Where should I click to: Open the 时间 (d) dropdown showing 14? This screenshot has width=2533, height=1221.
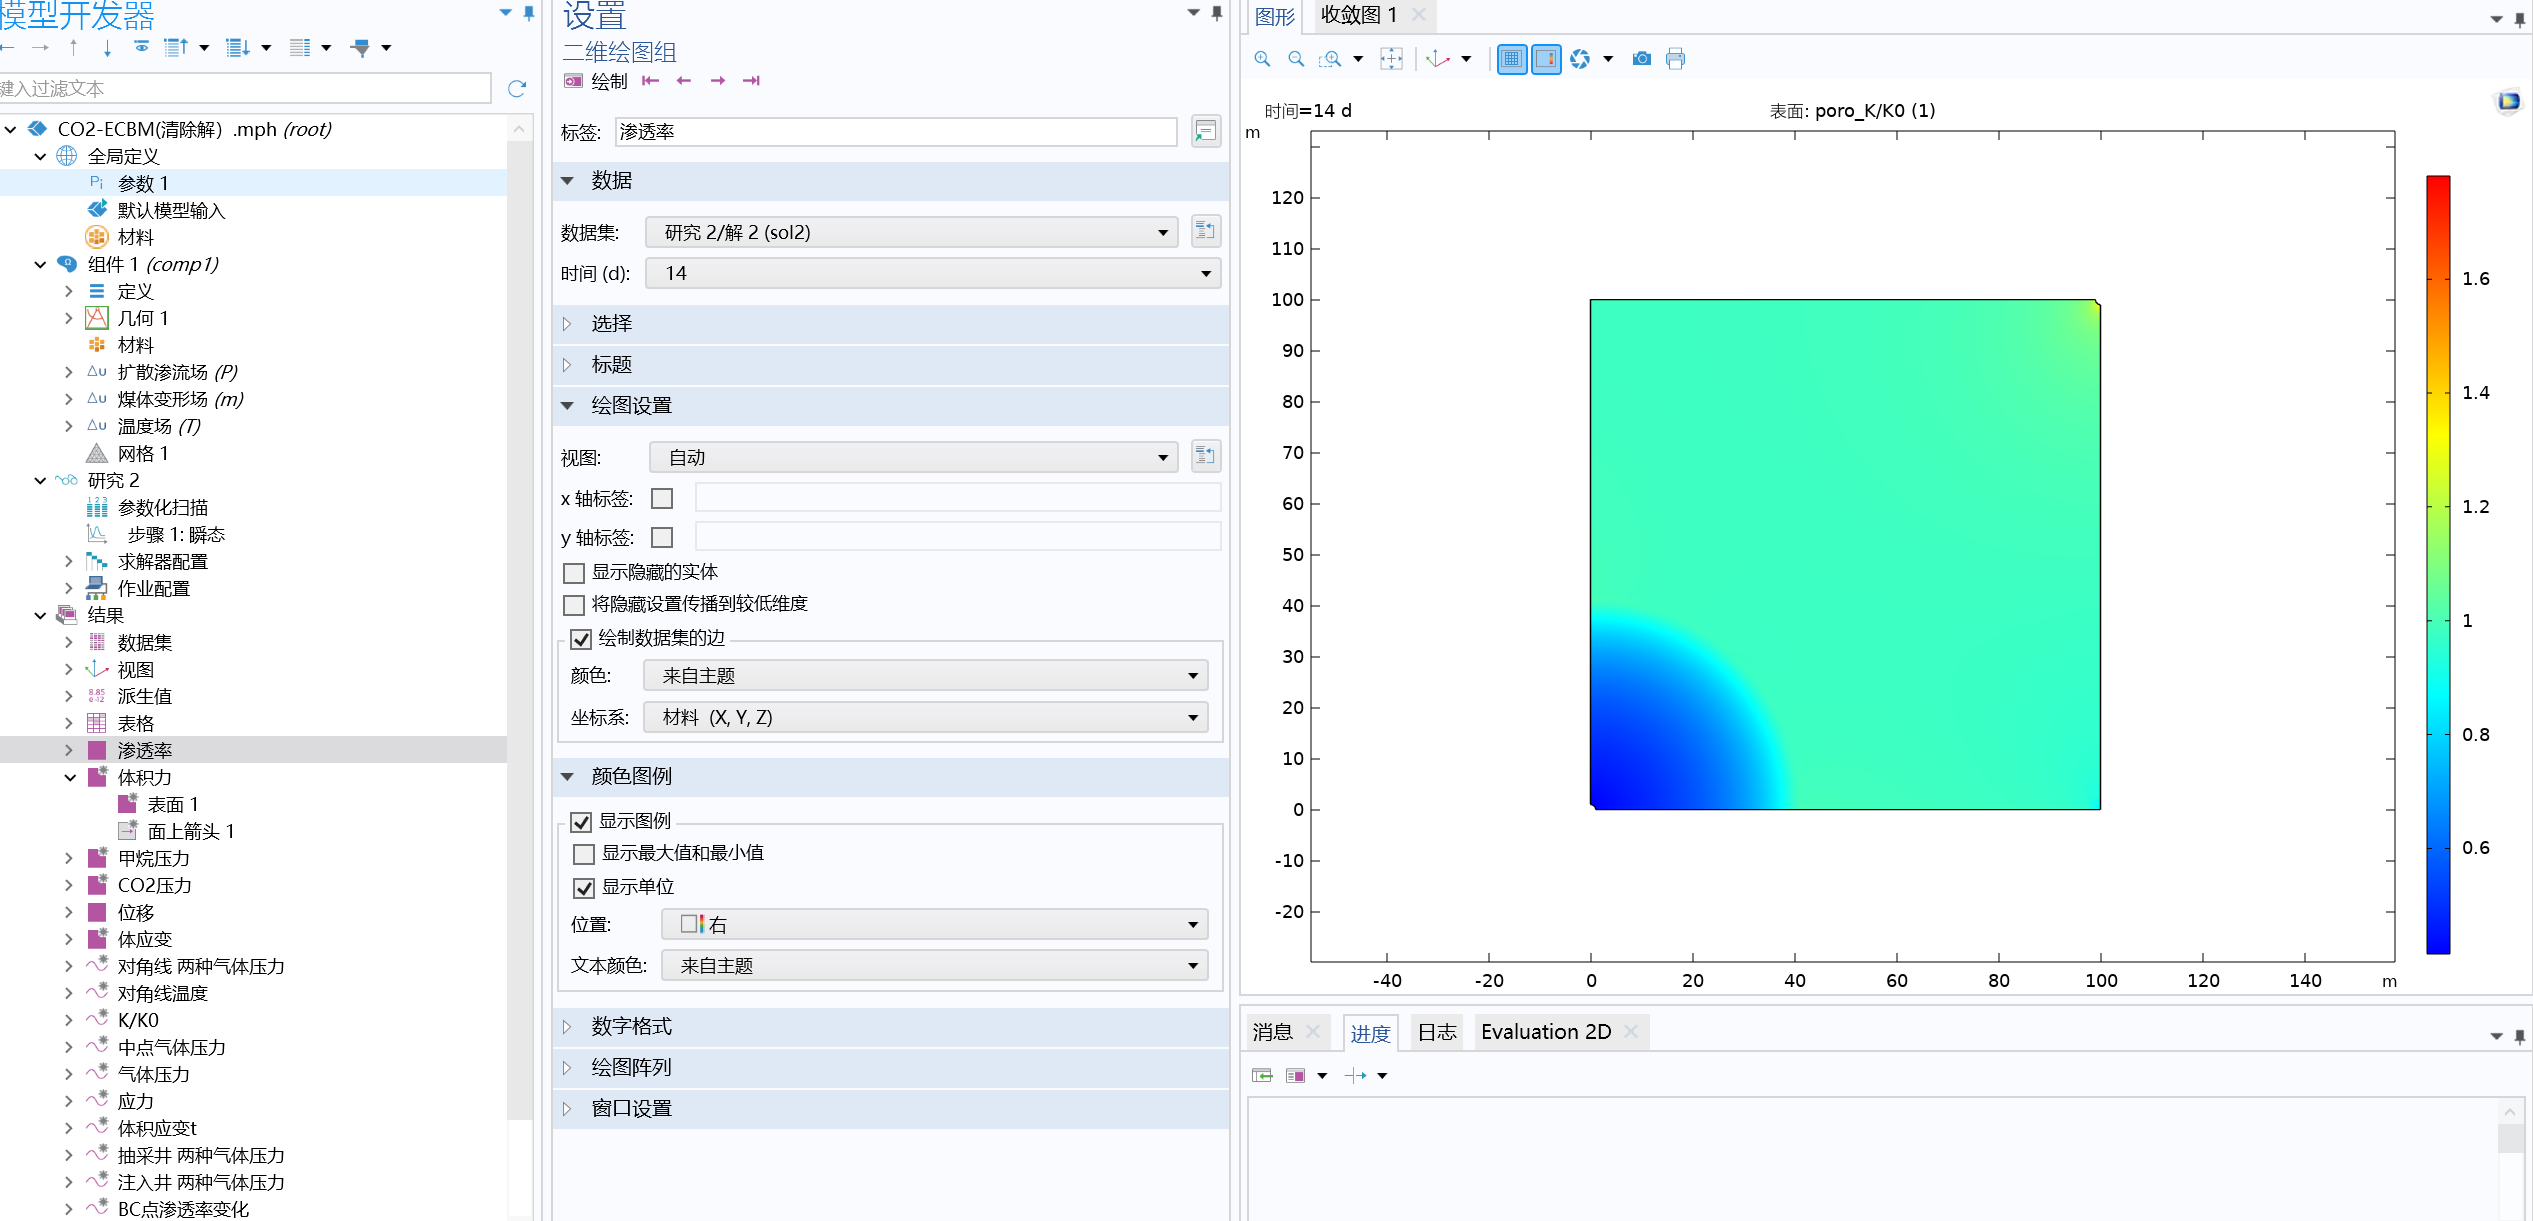(932, 274)
